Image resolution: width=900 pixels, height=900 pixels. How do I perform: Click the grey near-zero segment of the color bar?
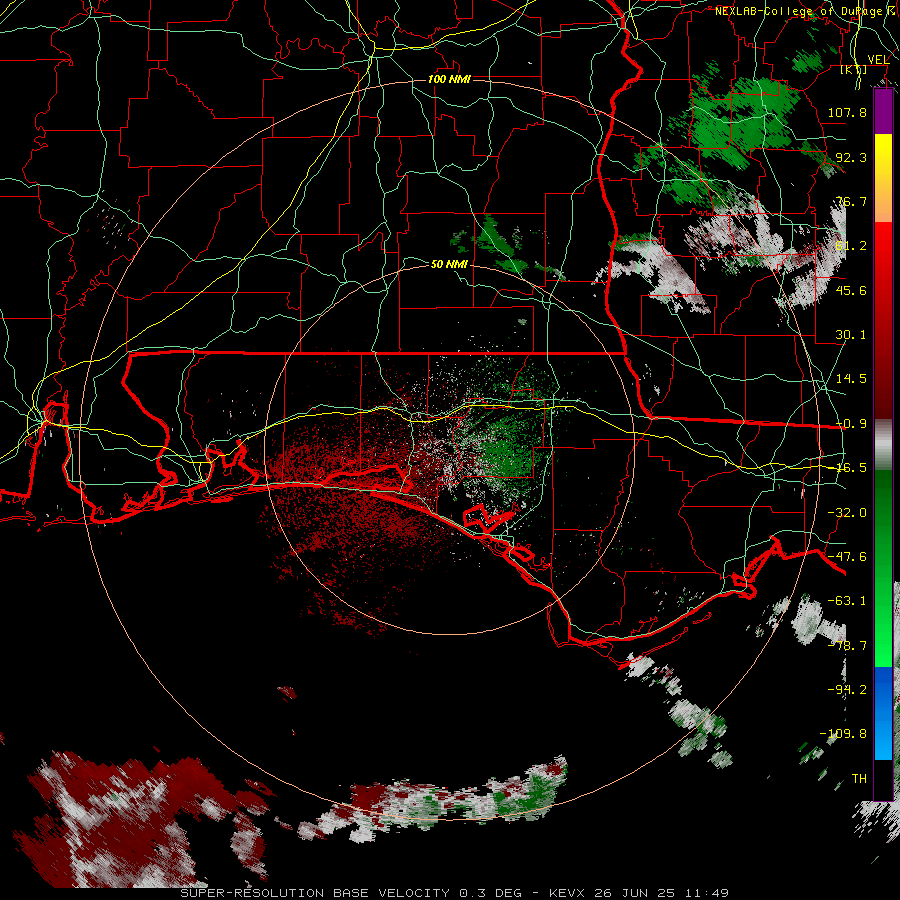pos(883,444)
